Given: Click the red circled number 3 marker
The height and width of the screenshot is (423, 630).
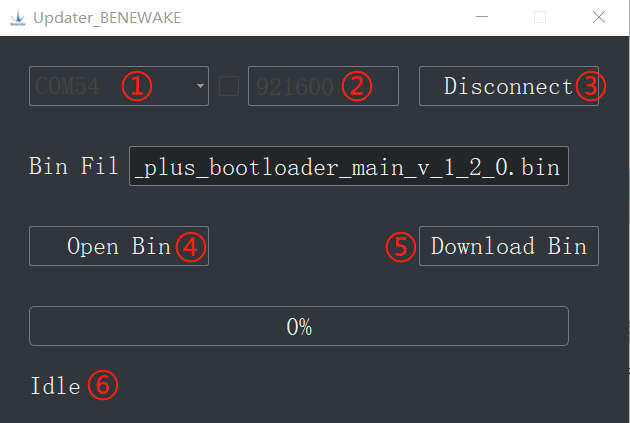Looking at the screenshot, I should (591, 86).
